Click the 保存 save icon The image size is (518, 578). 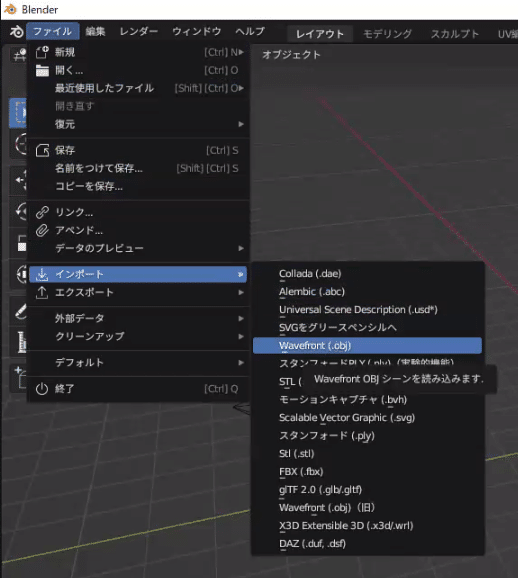pos(42,150)
